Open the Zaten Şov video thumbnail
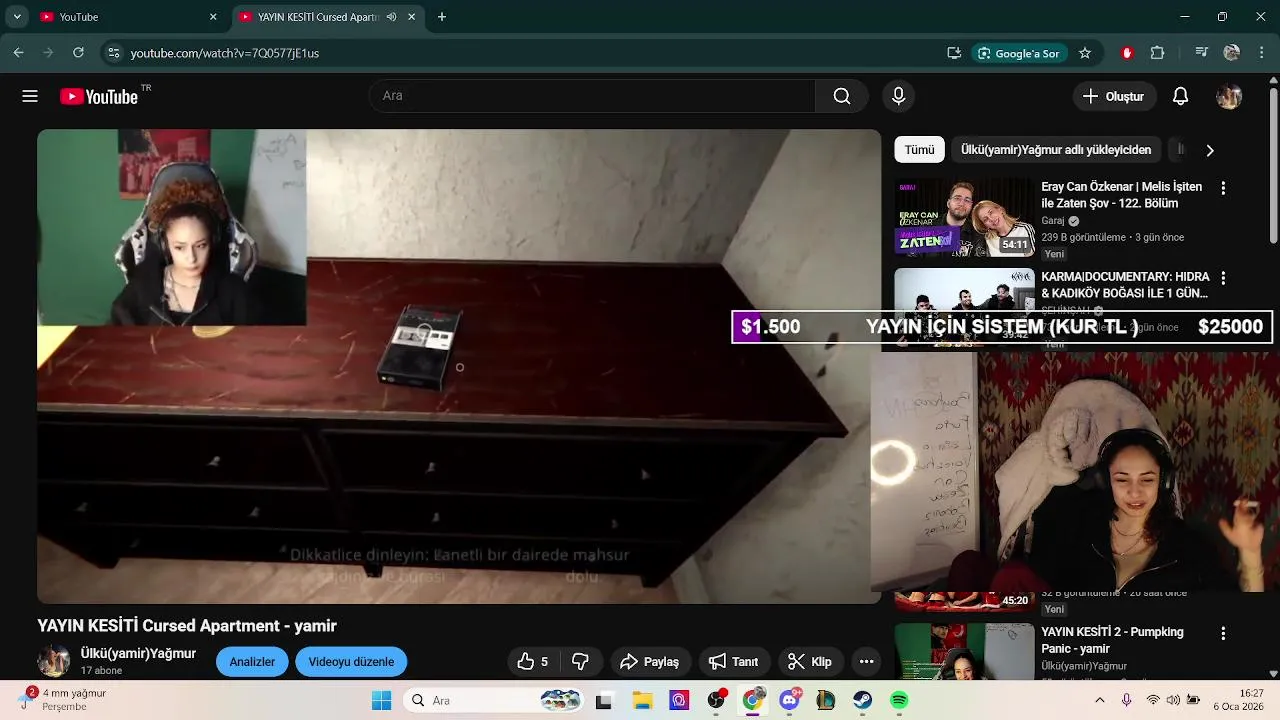The width and height of the screenshot is (1280, 720). tap(964, 217)
